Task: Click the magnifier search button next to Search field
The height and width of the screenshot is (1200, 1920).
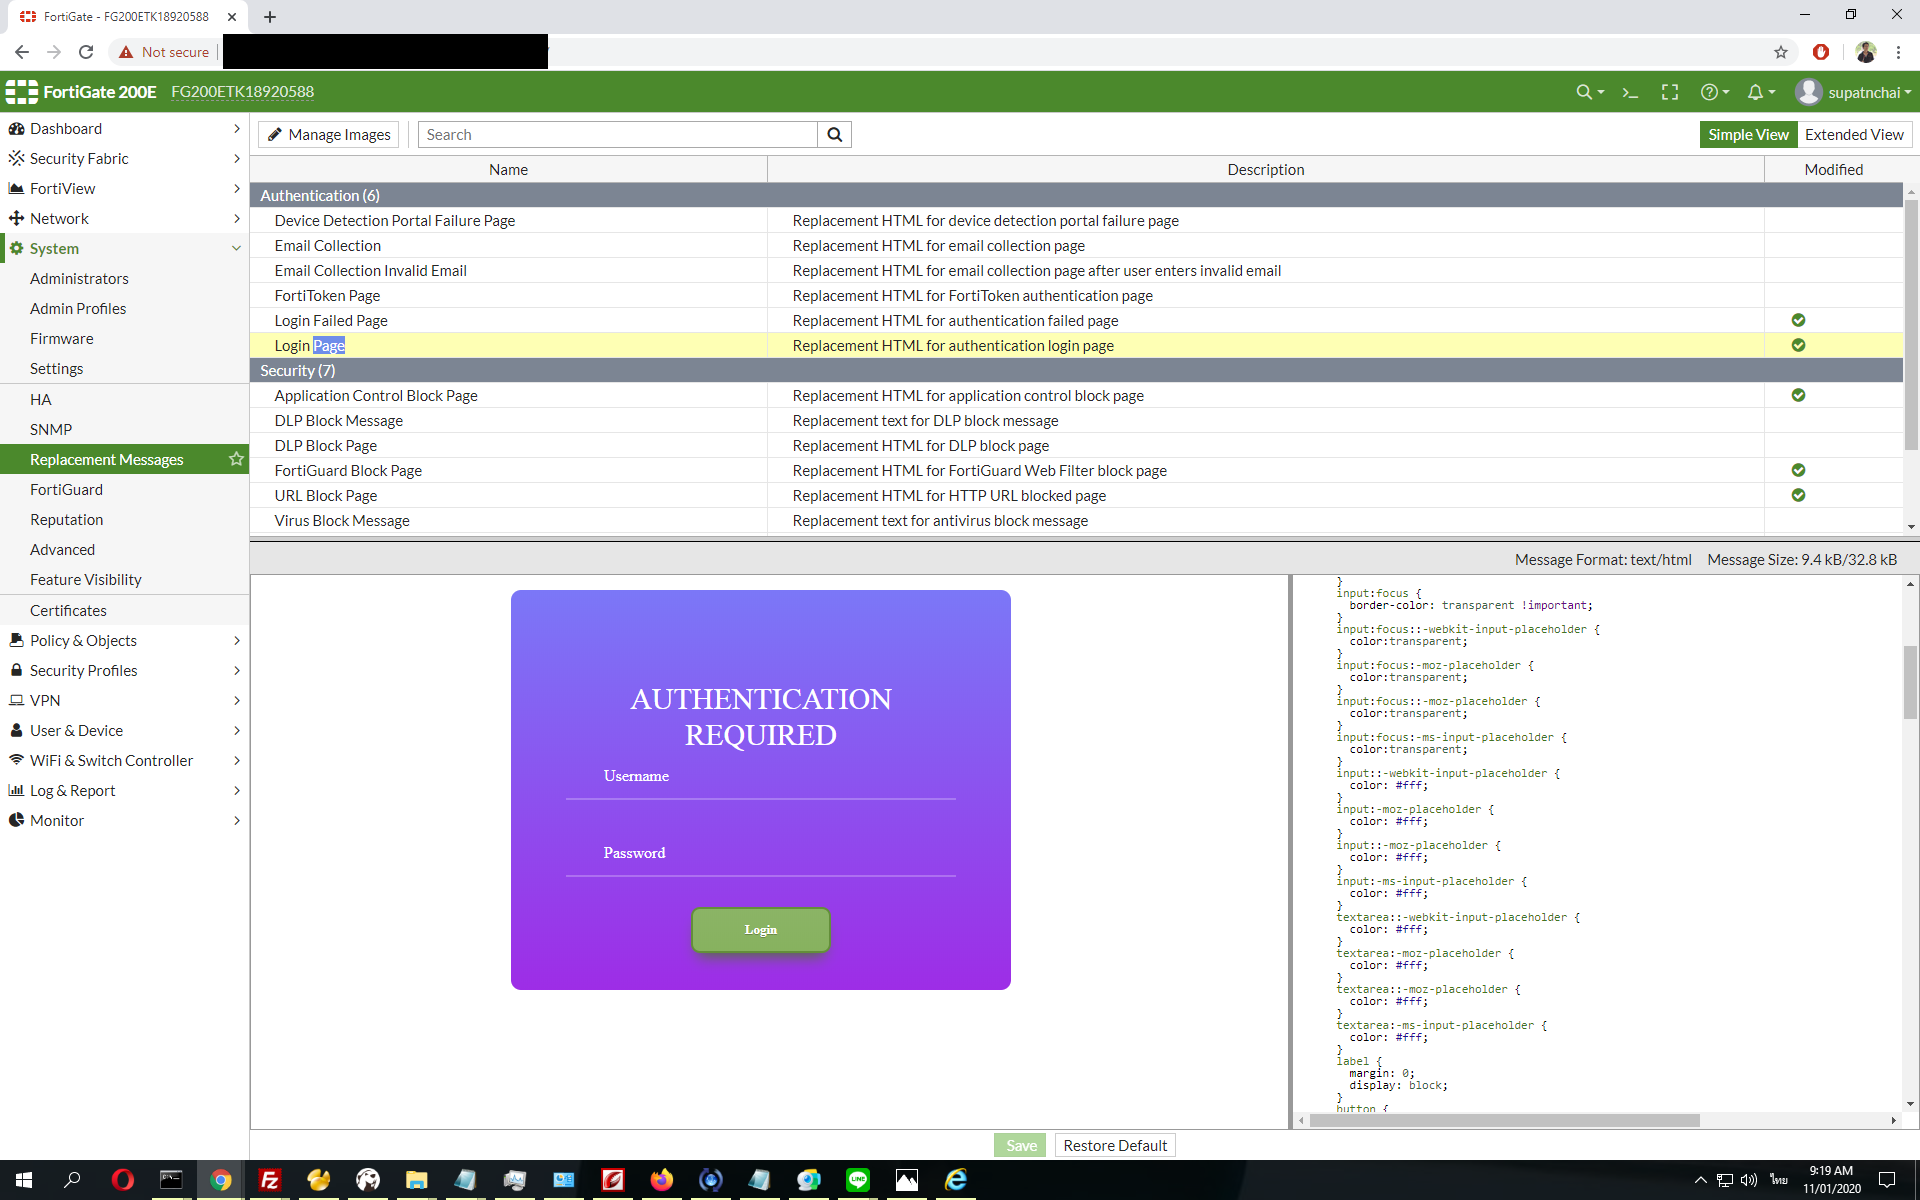Action: click(834, 135)
